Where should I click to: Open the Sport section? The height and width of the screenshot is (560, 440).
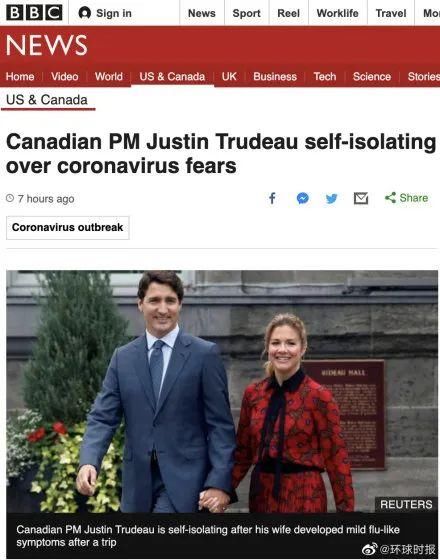coord(246,13)
